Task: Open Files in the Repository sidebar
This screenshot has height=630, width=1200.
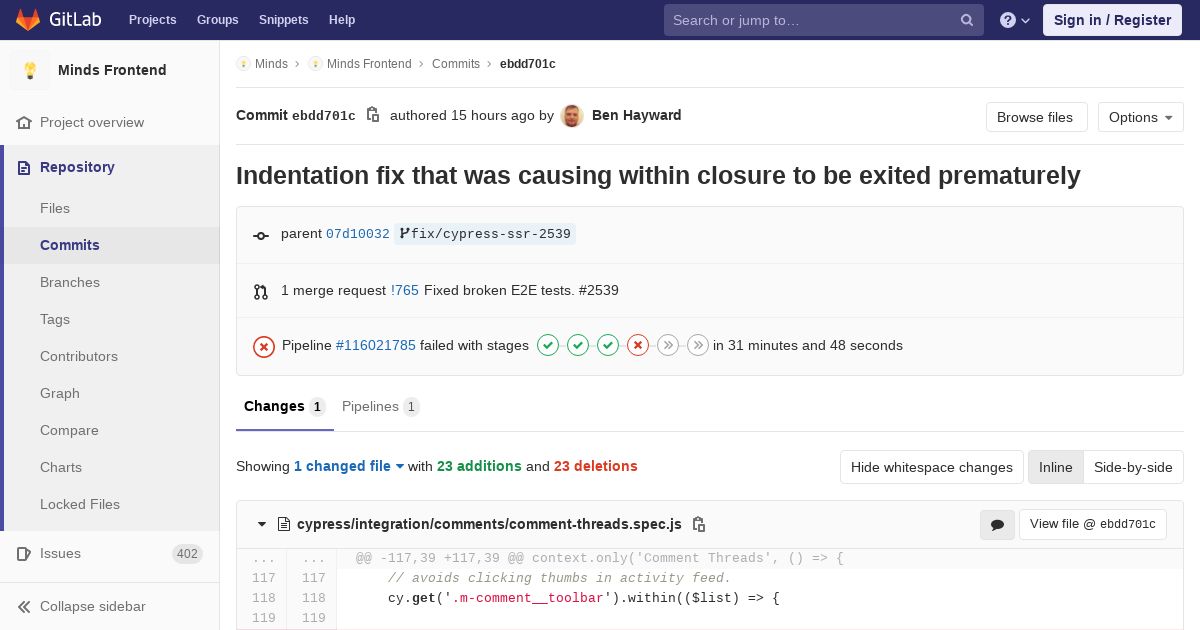Action: pos(55,208)
